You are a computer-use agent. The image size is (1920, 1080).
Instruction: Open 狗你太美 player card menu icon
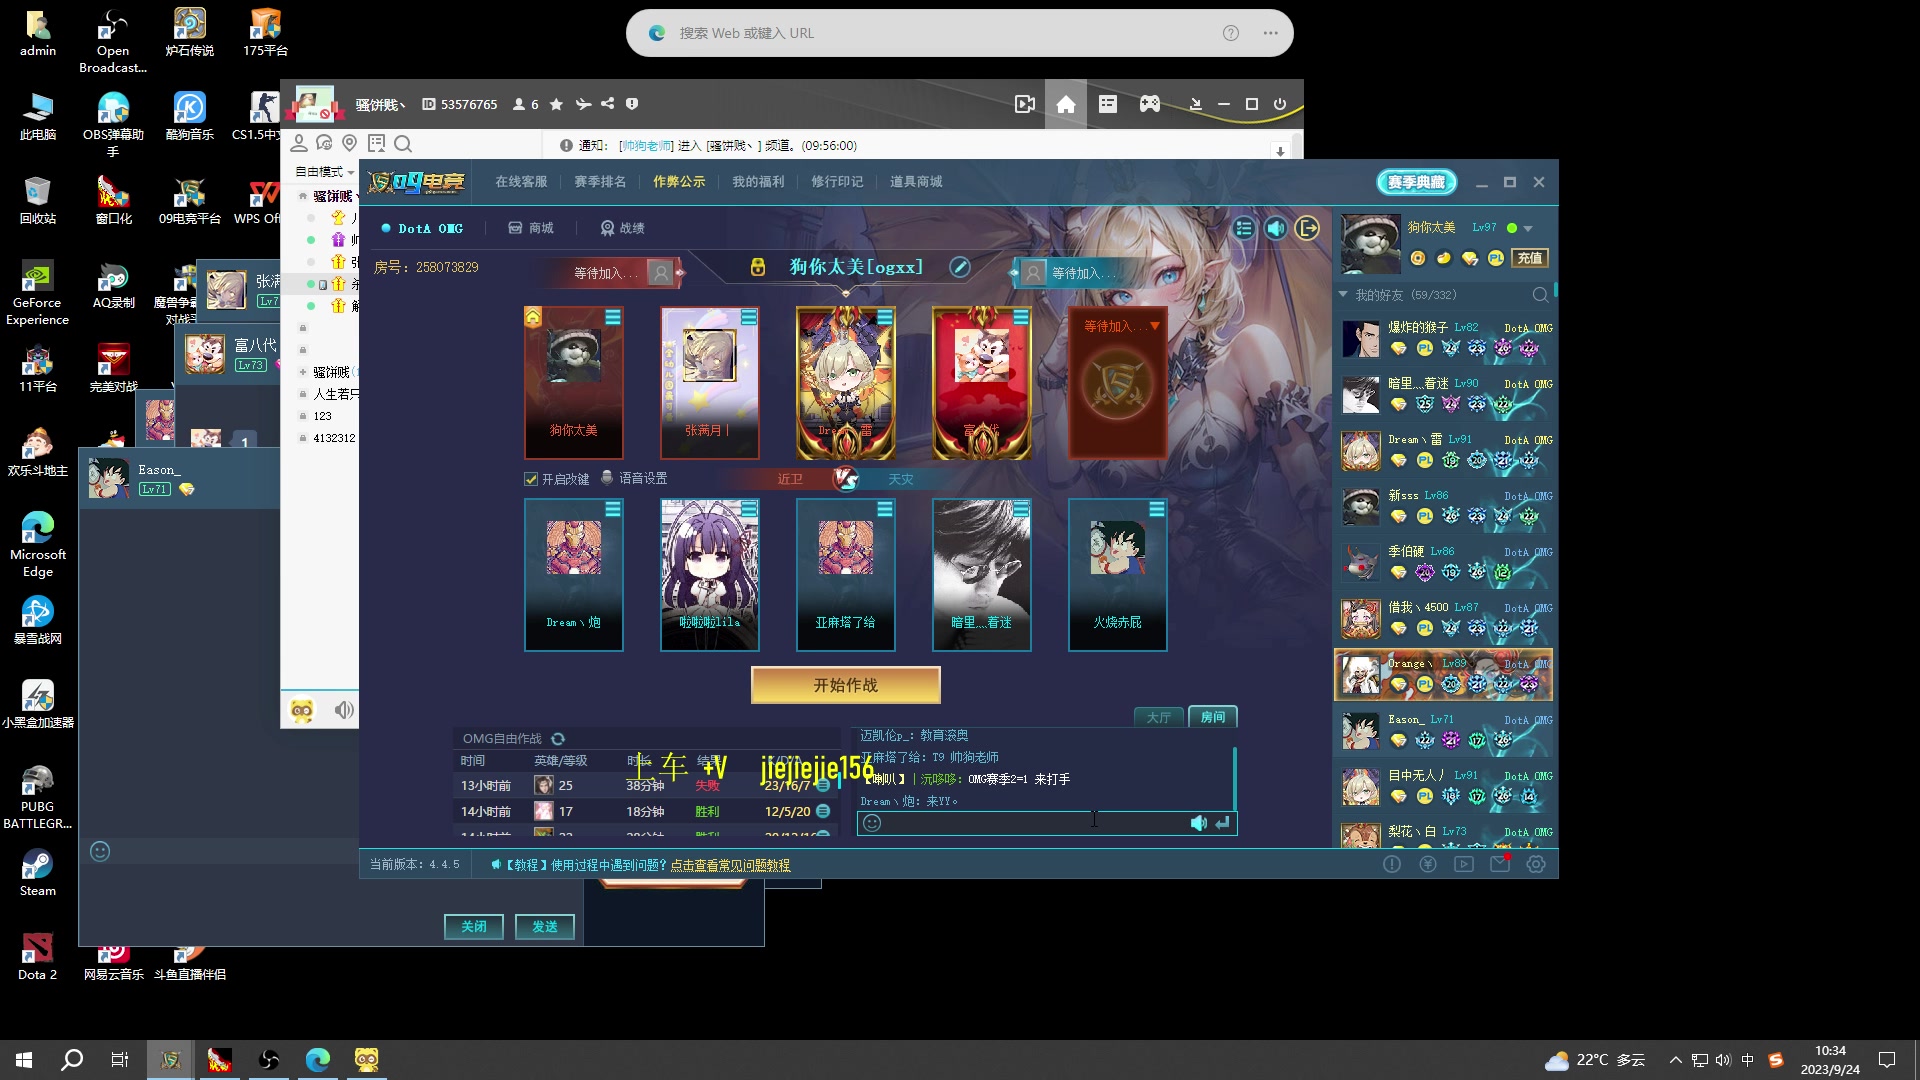point(613,317)
